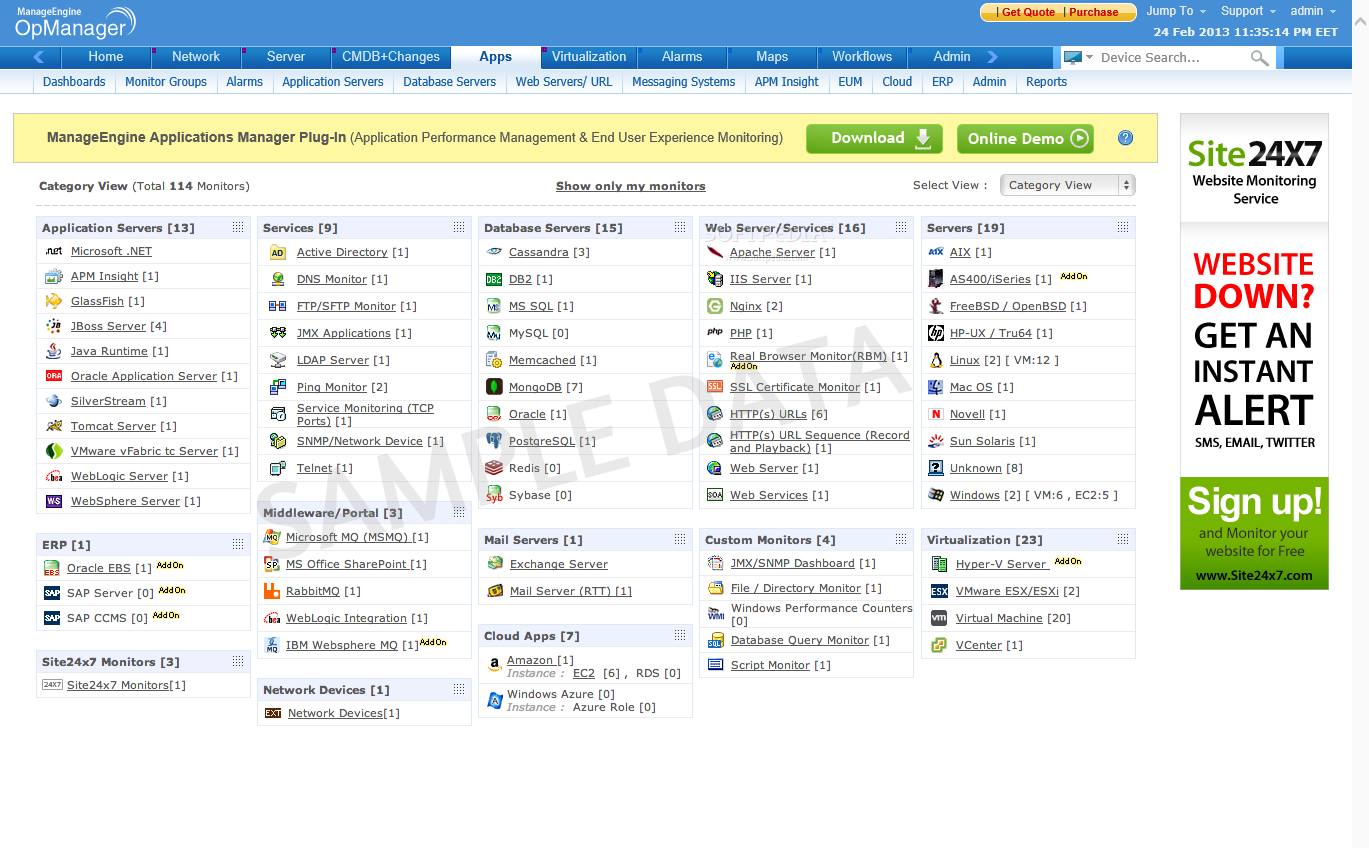1369x848 pixels.
Task: Open the Site24x7 Monitors link
Action: coord(118,685)
